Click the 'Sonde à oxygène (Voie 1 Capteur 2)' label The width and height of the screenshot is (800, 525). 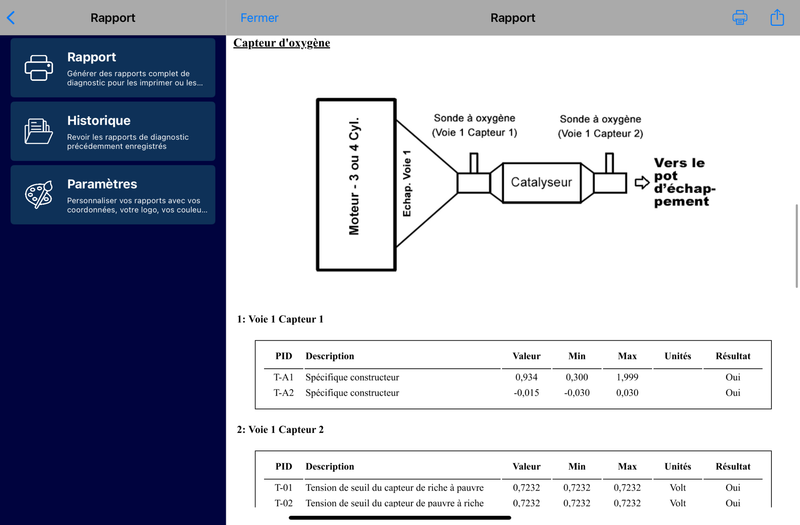[601, 127]
